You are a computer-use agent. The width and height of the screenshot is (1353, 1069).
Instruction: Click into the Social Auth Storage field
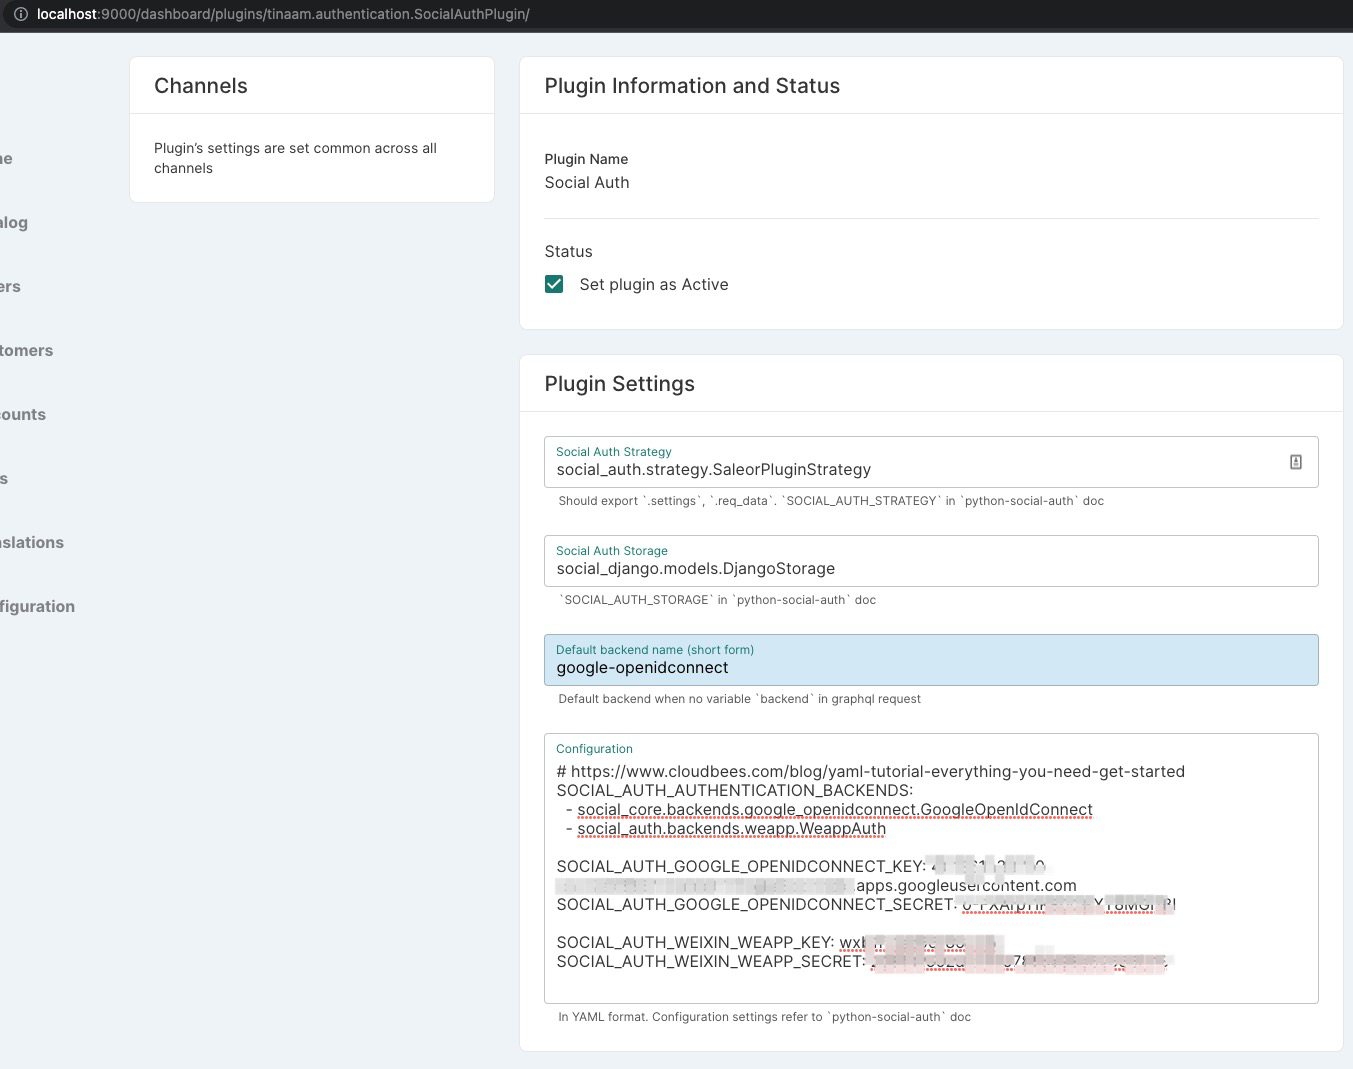tap(900, 569)
